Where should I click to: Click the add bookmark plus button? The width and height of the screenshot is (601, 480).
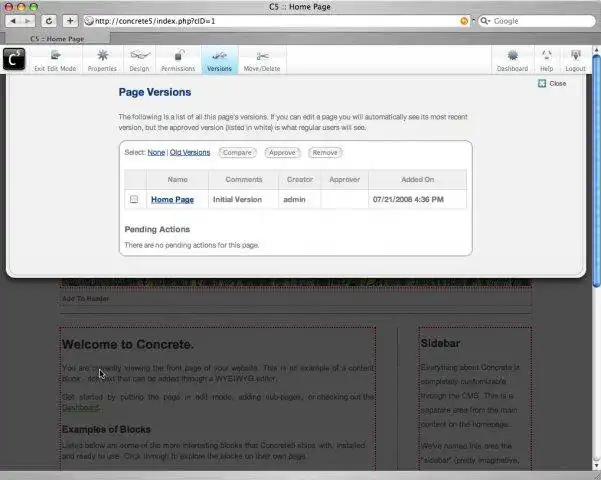pyautogui.click(x=70, y=21)
